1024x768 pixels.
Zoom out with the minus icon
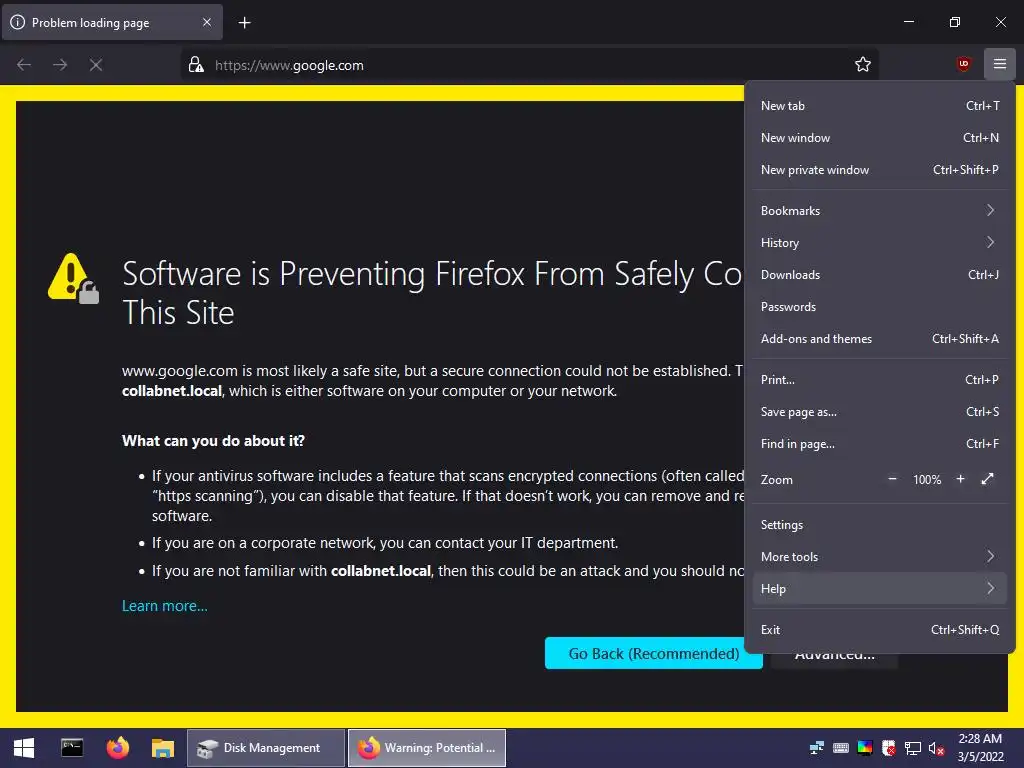(x=892, y=479)
